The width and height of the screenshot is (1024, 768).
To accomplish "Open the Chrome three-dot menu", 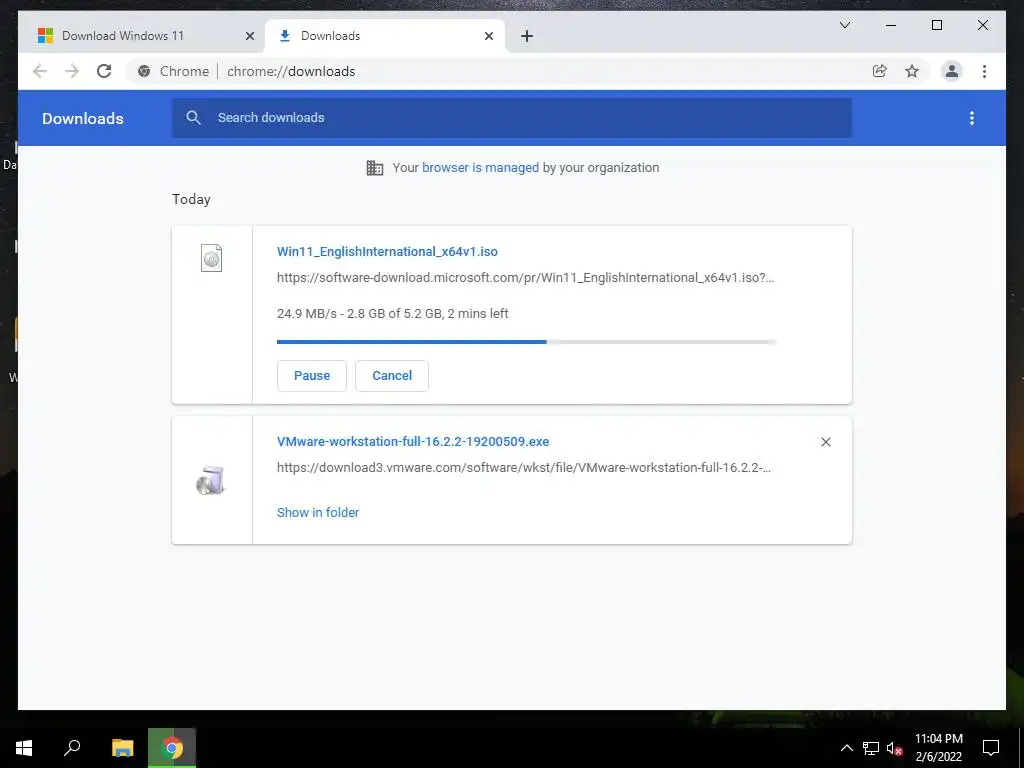I will [x=984, y=71].
